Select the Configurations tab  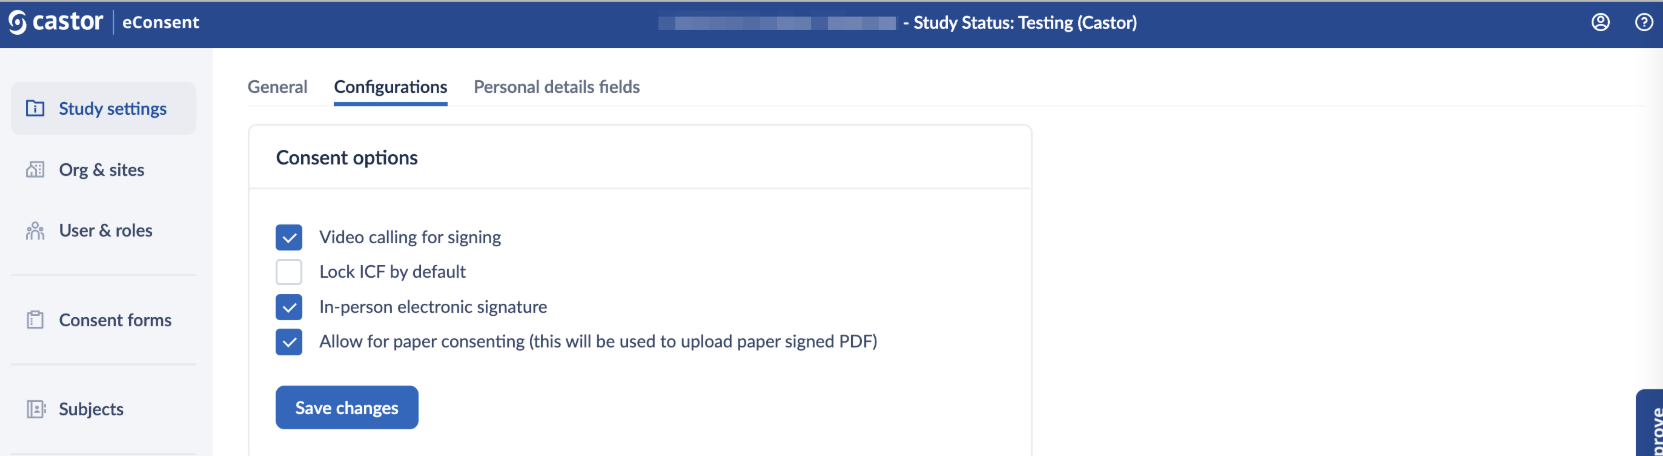390,87
